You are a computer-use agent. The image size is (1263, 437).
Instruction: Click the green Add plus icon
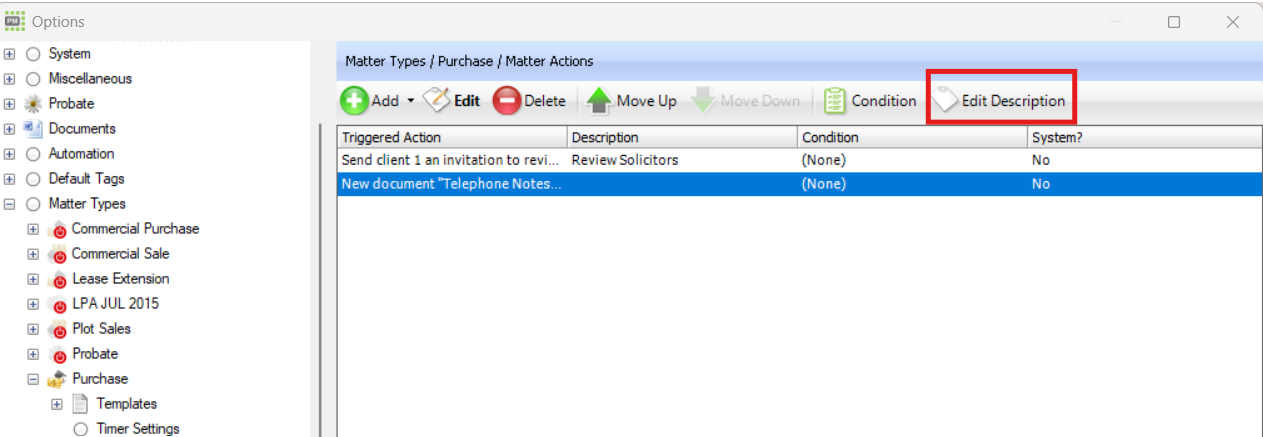[354, 101]
